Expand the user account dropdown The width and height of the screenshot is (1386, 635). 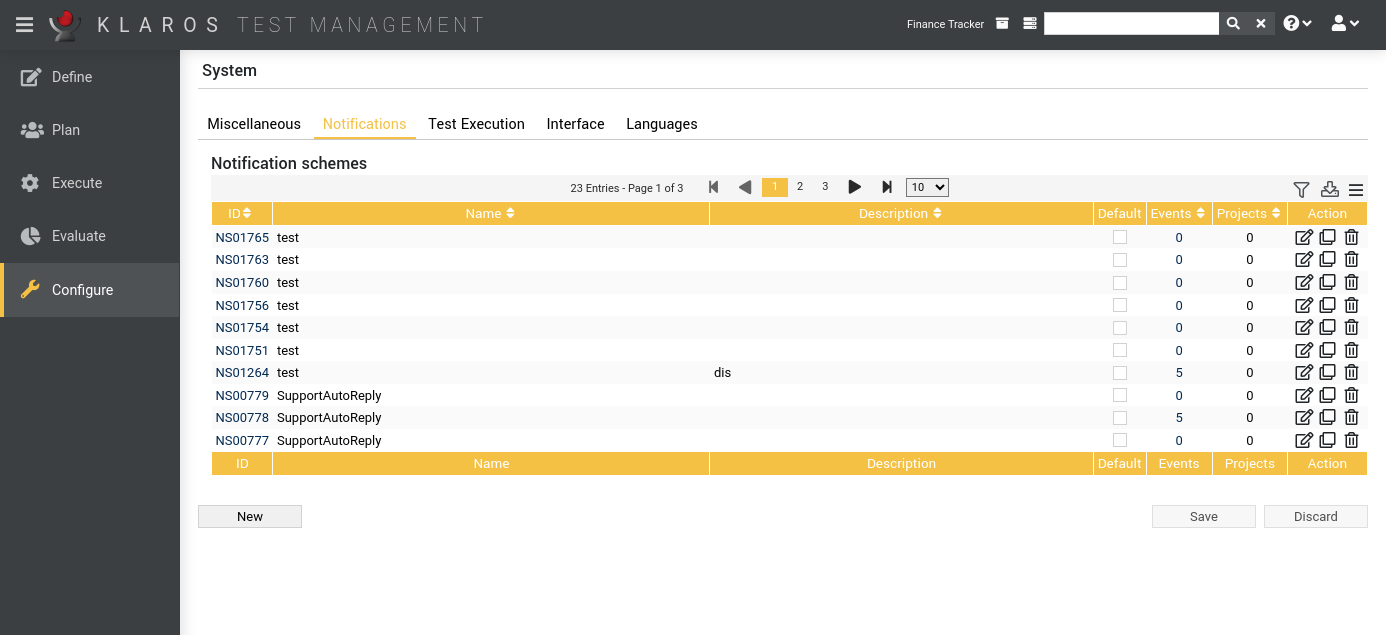coord(1345,22)
